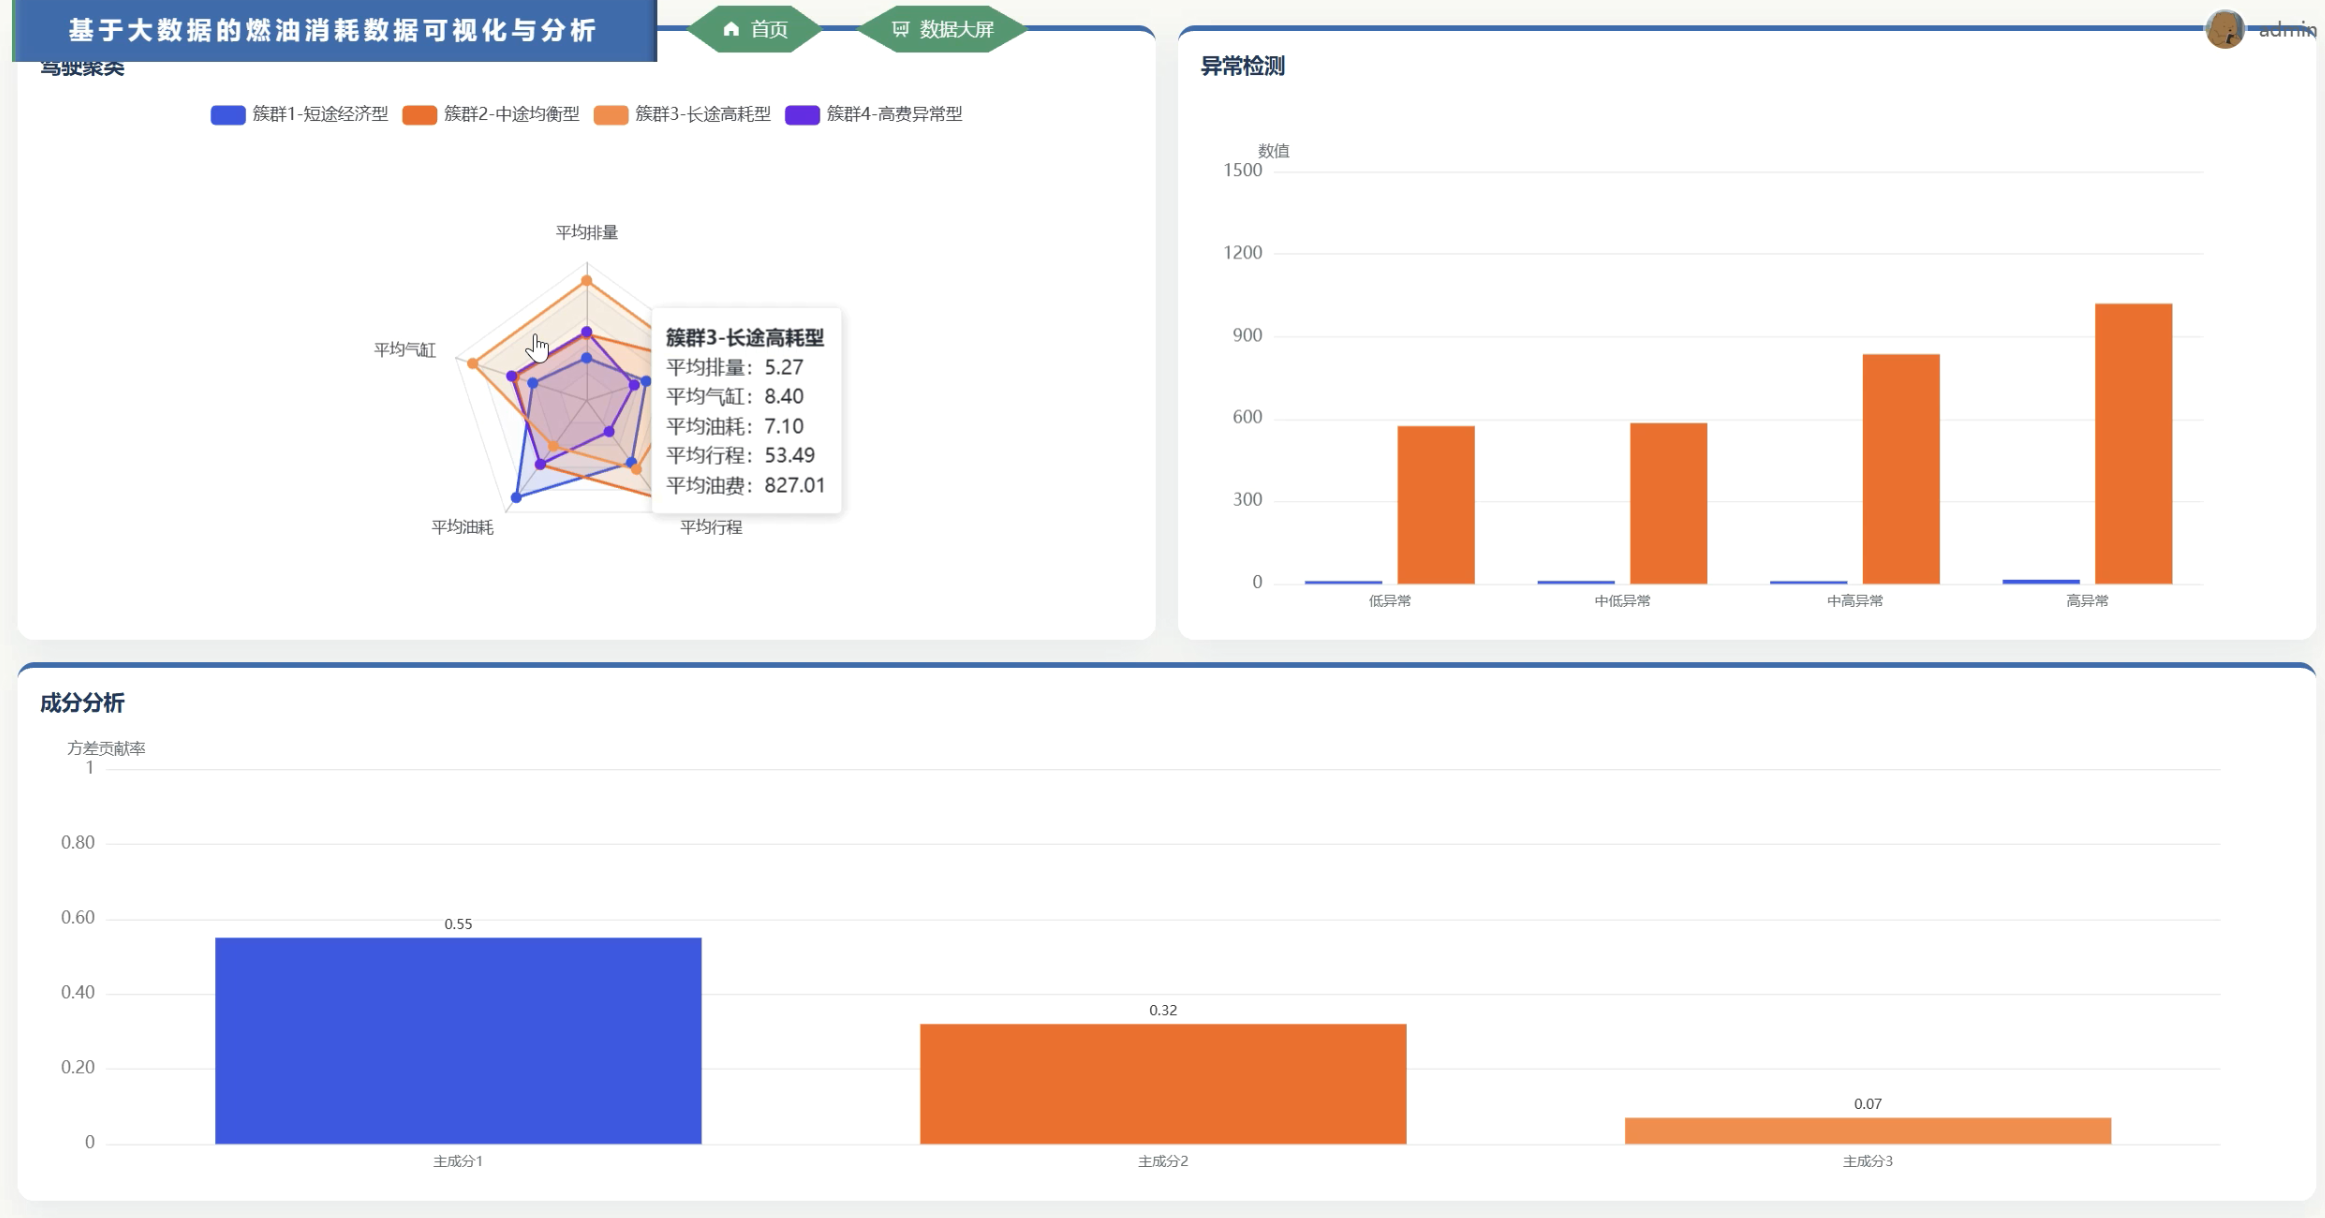Click the 异常检测 panel title
2325x1218 pixels.
click(1242, 66)
